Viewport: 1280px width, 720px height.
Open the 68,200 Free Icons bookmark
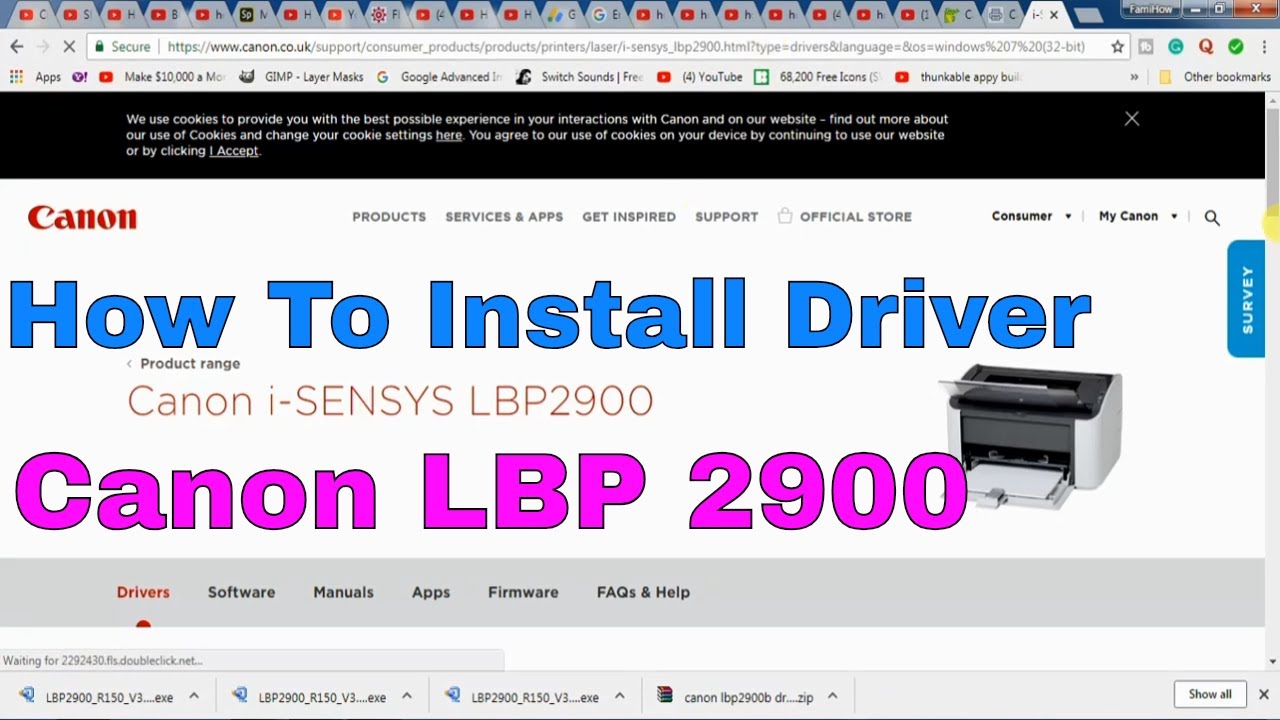point(818,77)
